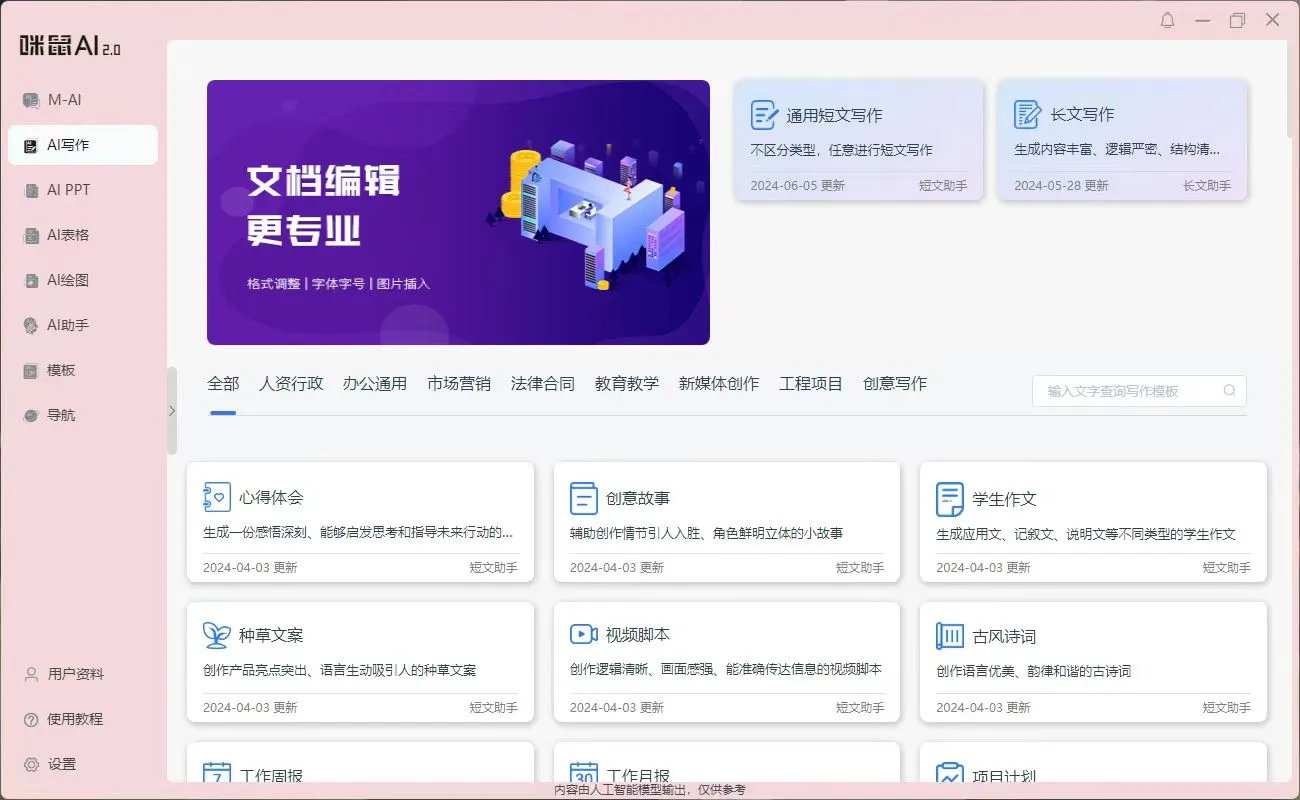Open the 创意故事 template title
The height and width of the screenshot is (800, 1300).
(638, 498)
